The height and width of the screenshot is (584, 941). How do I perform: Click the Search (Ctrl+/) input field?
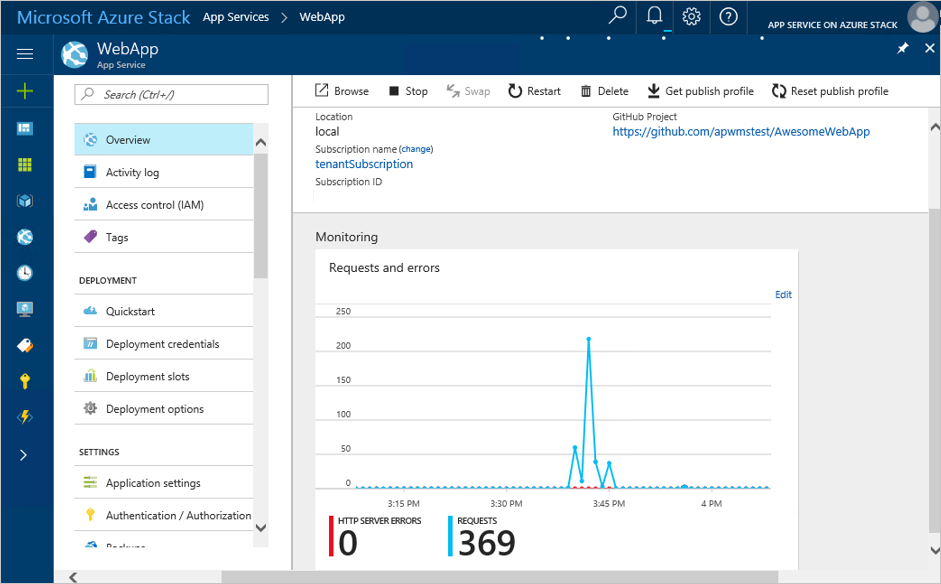[x=172, y=94]
